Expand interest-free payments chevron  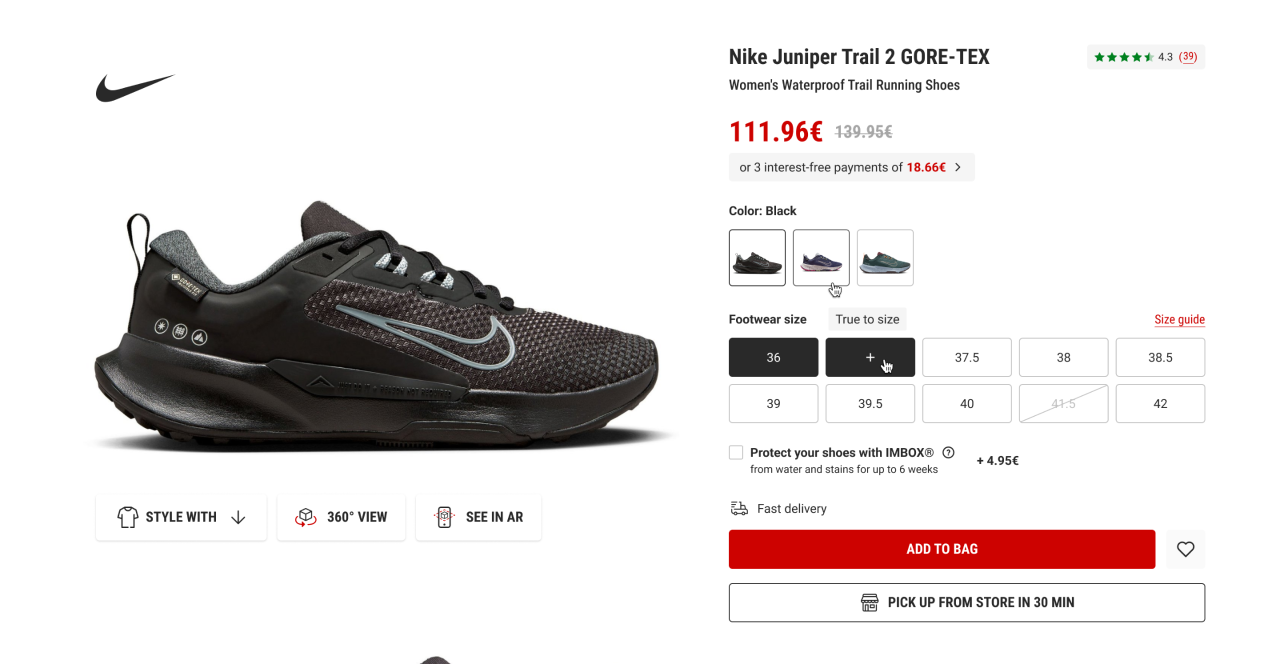coord(957,167)
